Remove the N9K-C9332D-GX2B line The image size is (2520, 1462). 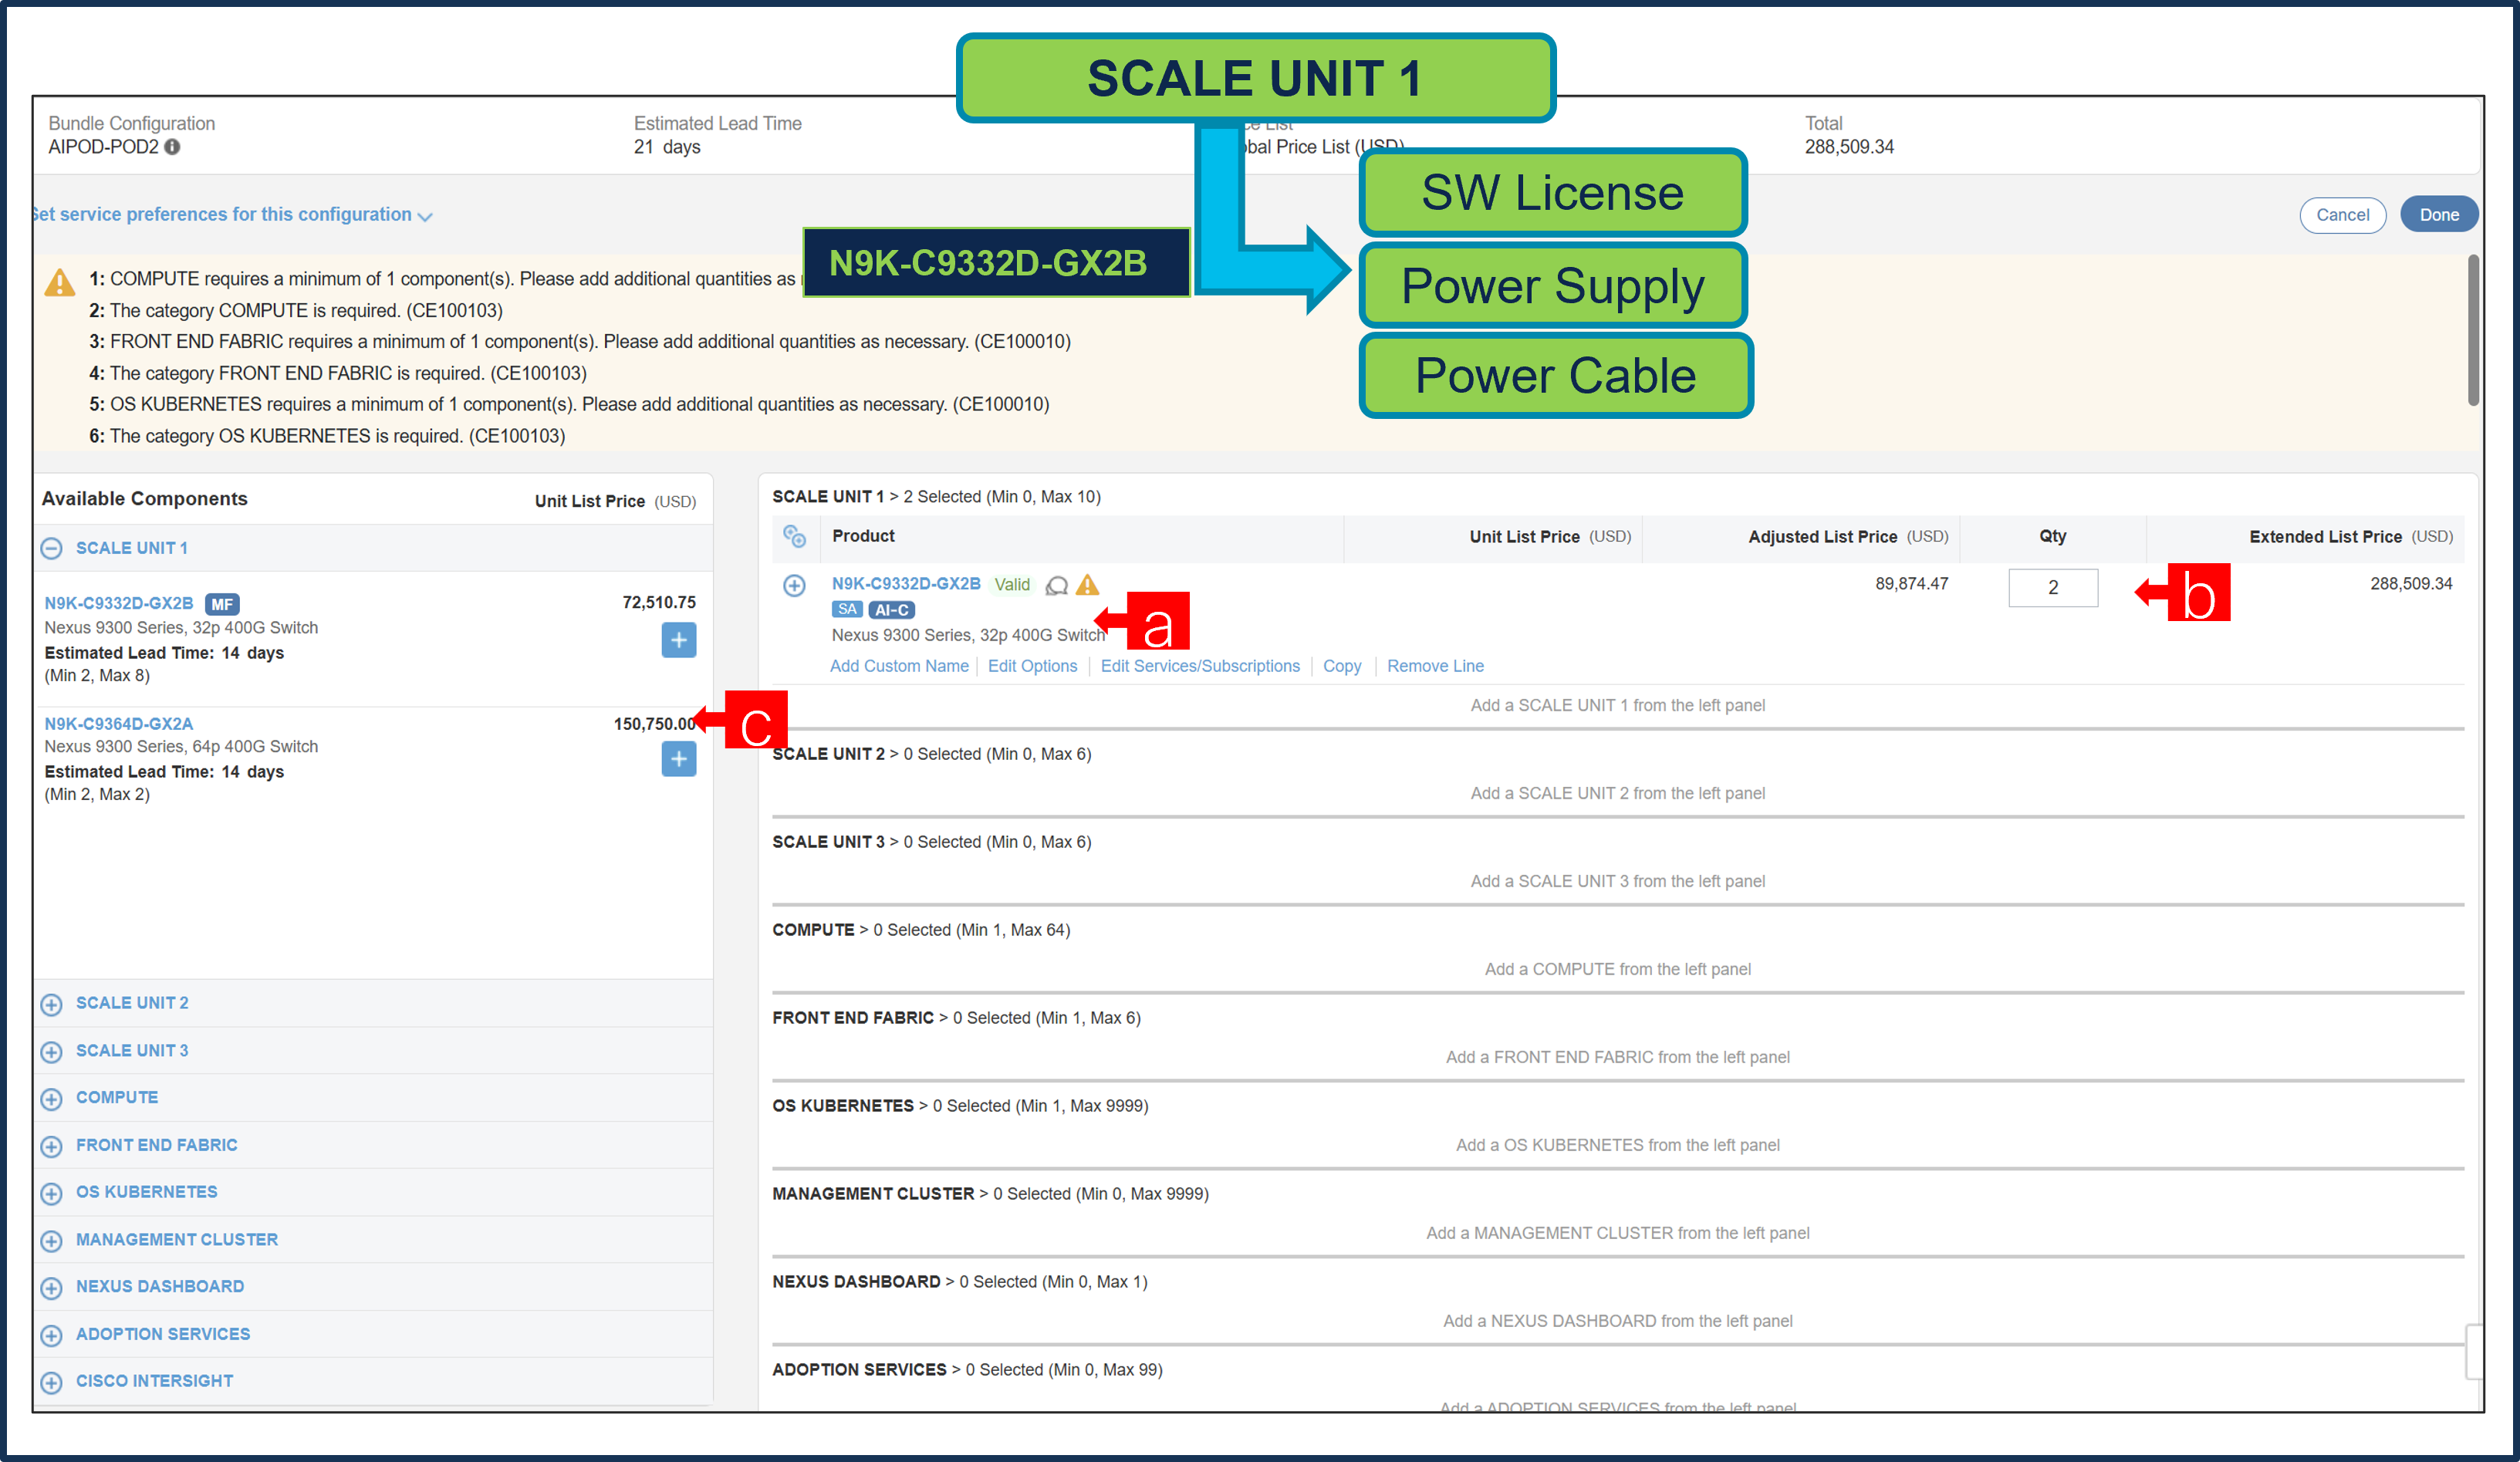(x=1435, y=666)
